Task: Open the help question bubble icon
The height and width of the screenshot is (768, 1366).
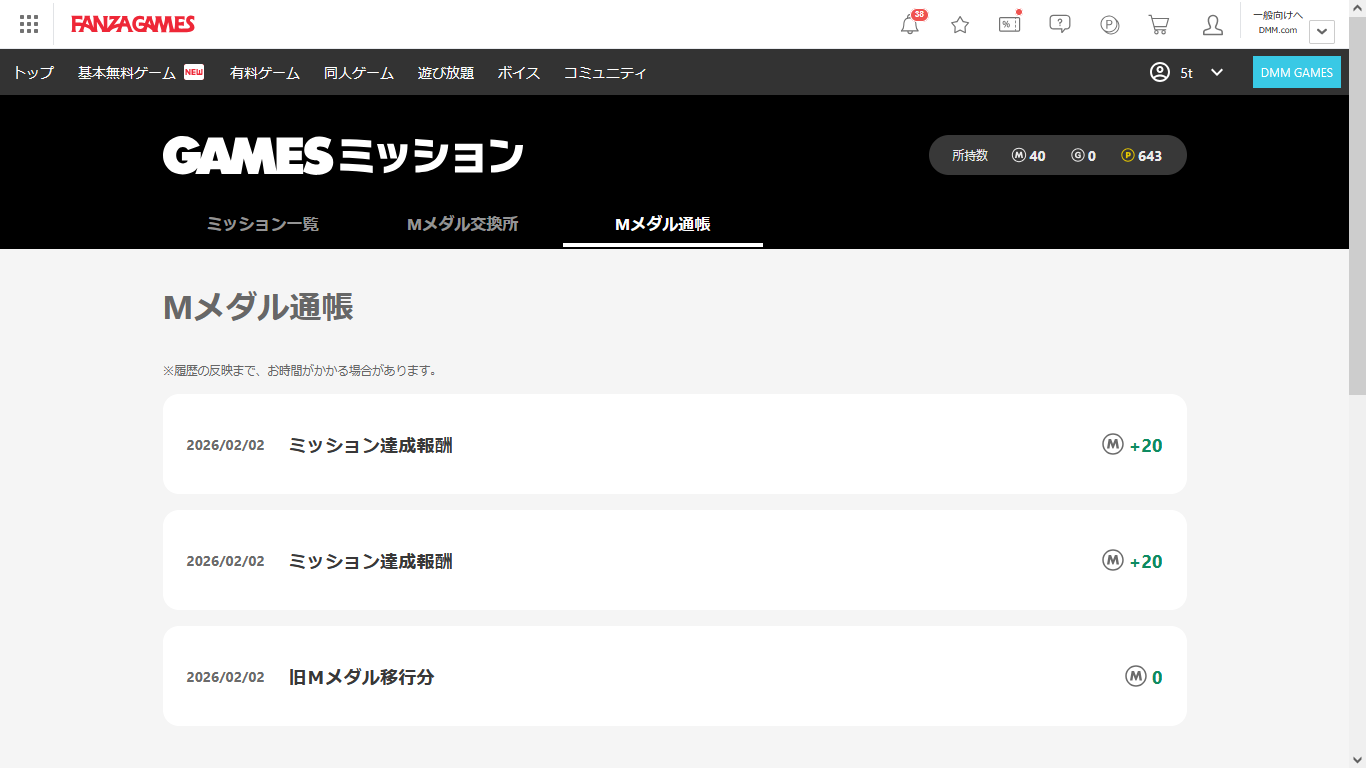Action: [x=1060, y=24]
